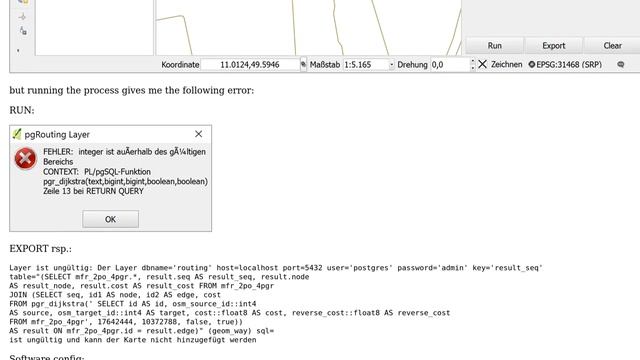Click the Export button
This screenshot has width=640, height=360.
click(x=554, y=46)
